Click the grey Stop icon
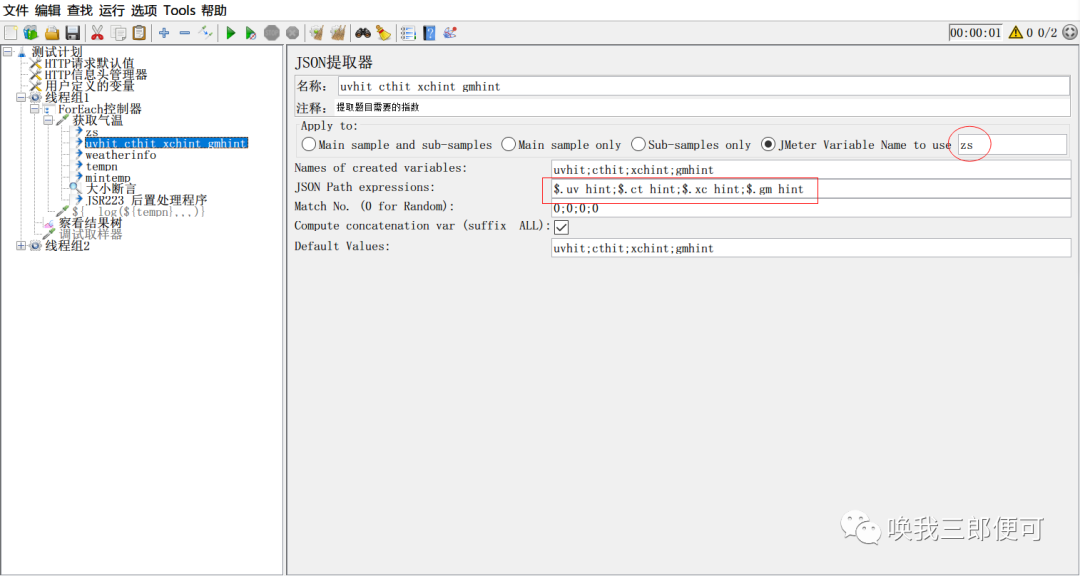1080x576 pixels. pyautogui.click(x=272, y=32)
